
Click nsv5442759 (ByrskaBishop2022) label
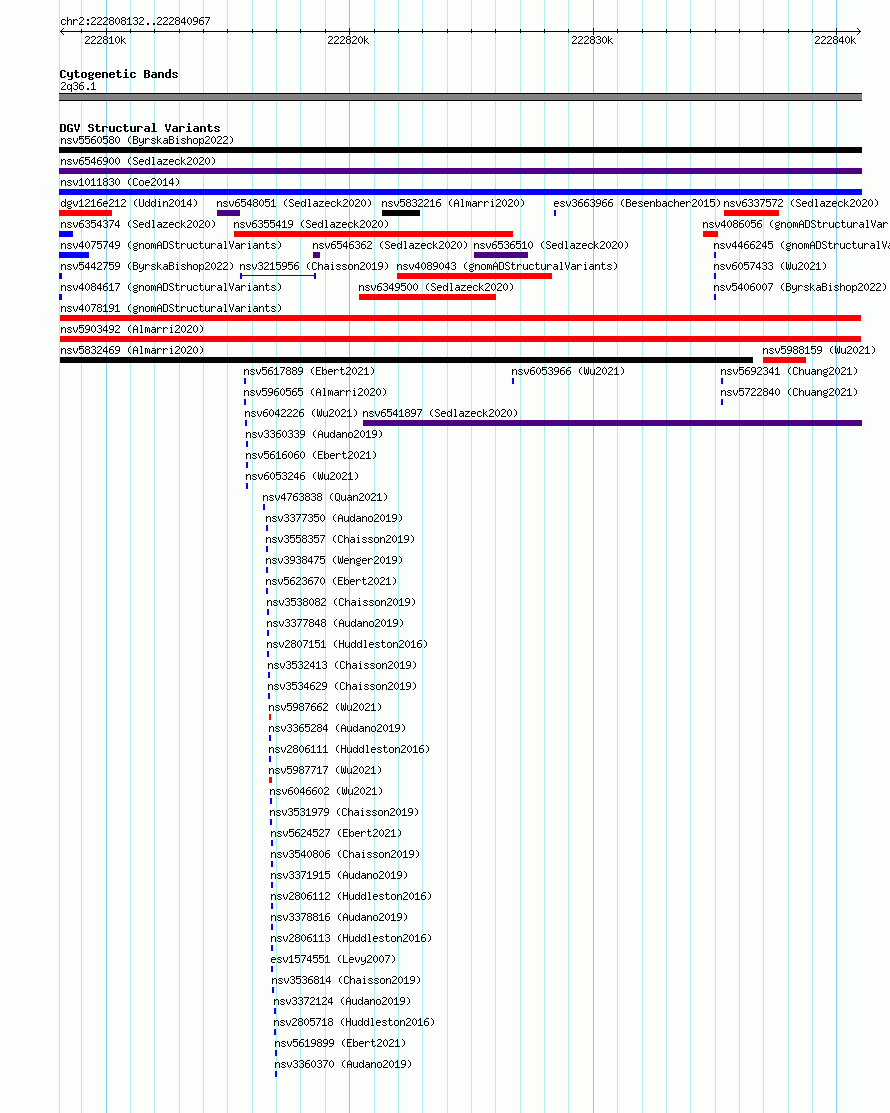coord(147,266)
